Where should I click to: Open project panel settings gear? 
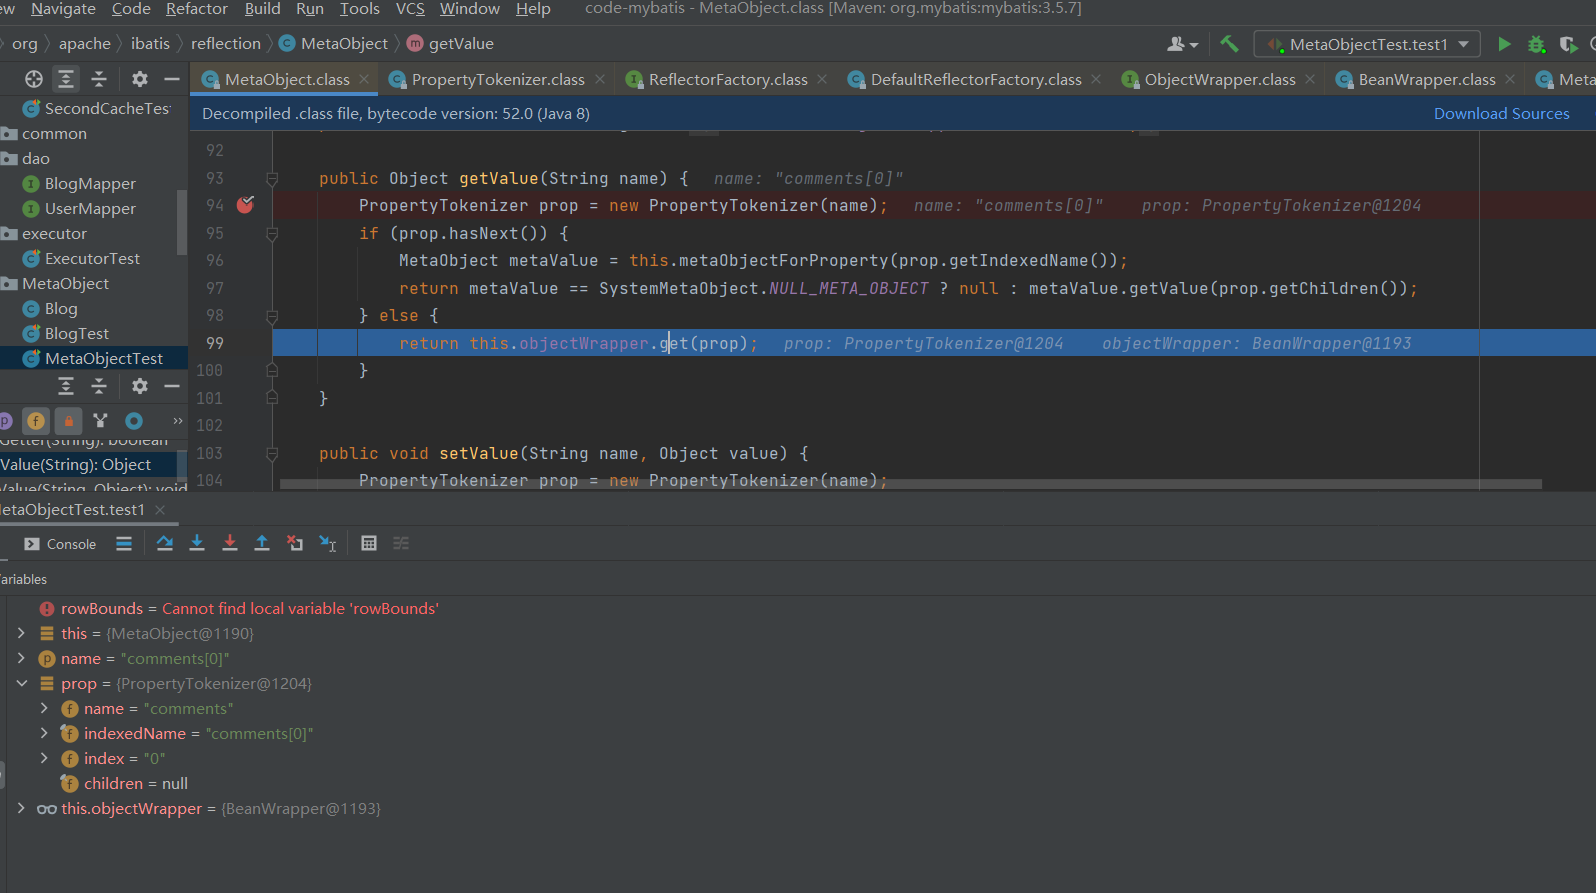point(140,79)
